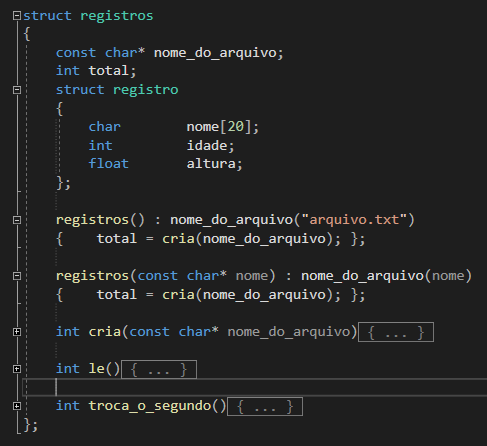Click the gray 'nome' parameter after char*
Screen dimensions: 487x446
(x=252, y=276)
